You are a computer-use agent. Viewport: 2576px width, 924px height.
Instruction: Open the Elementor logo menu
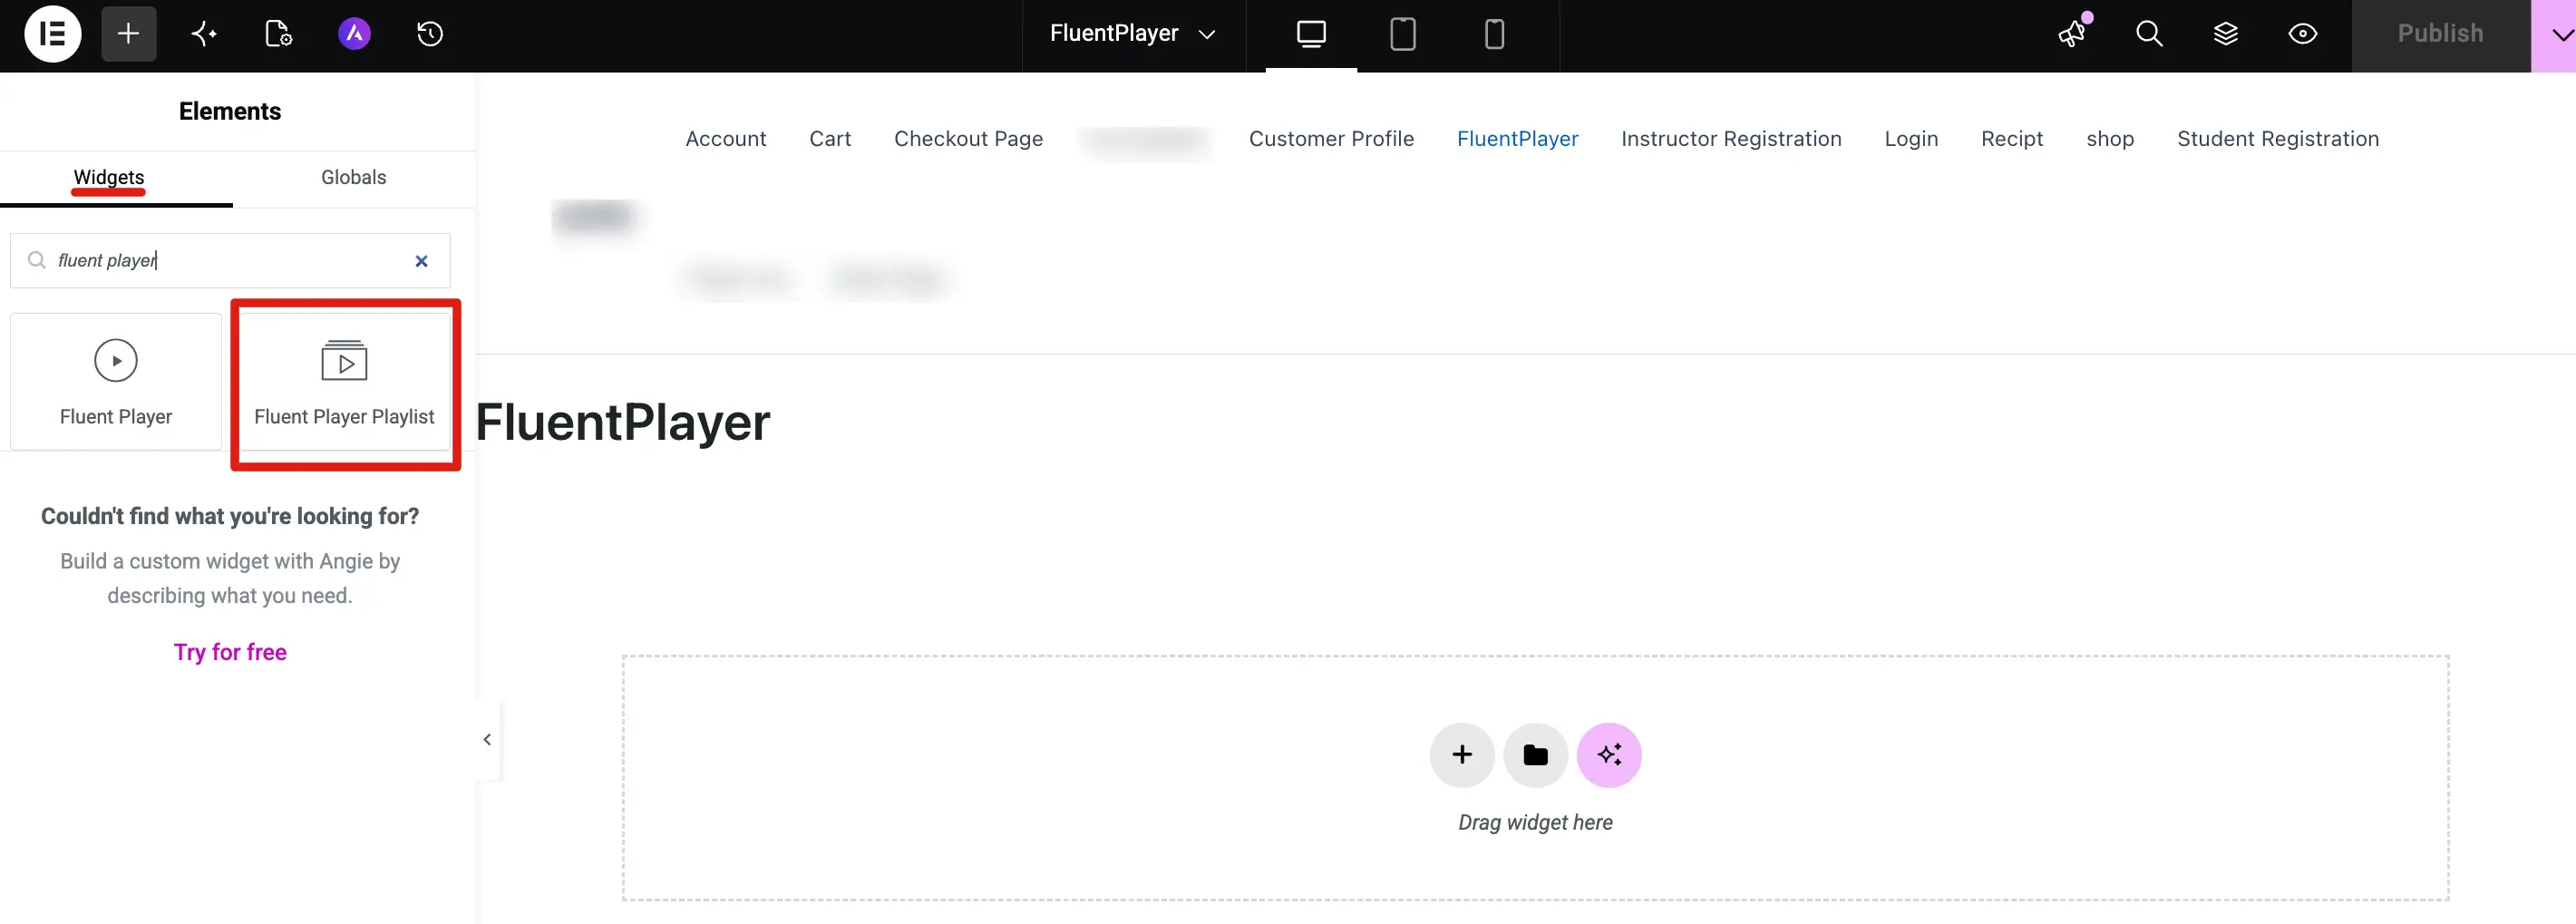(52, 34)
